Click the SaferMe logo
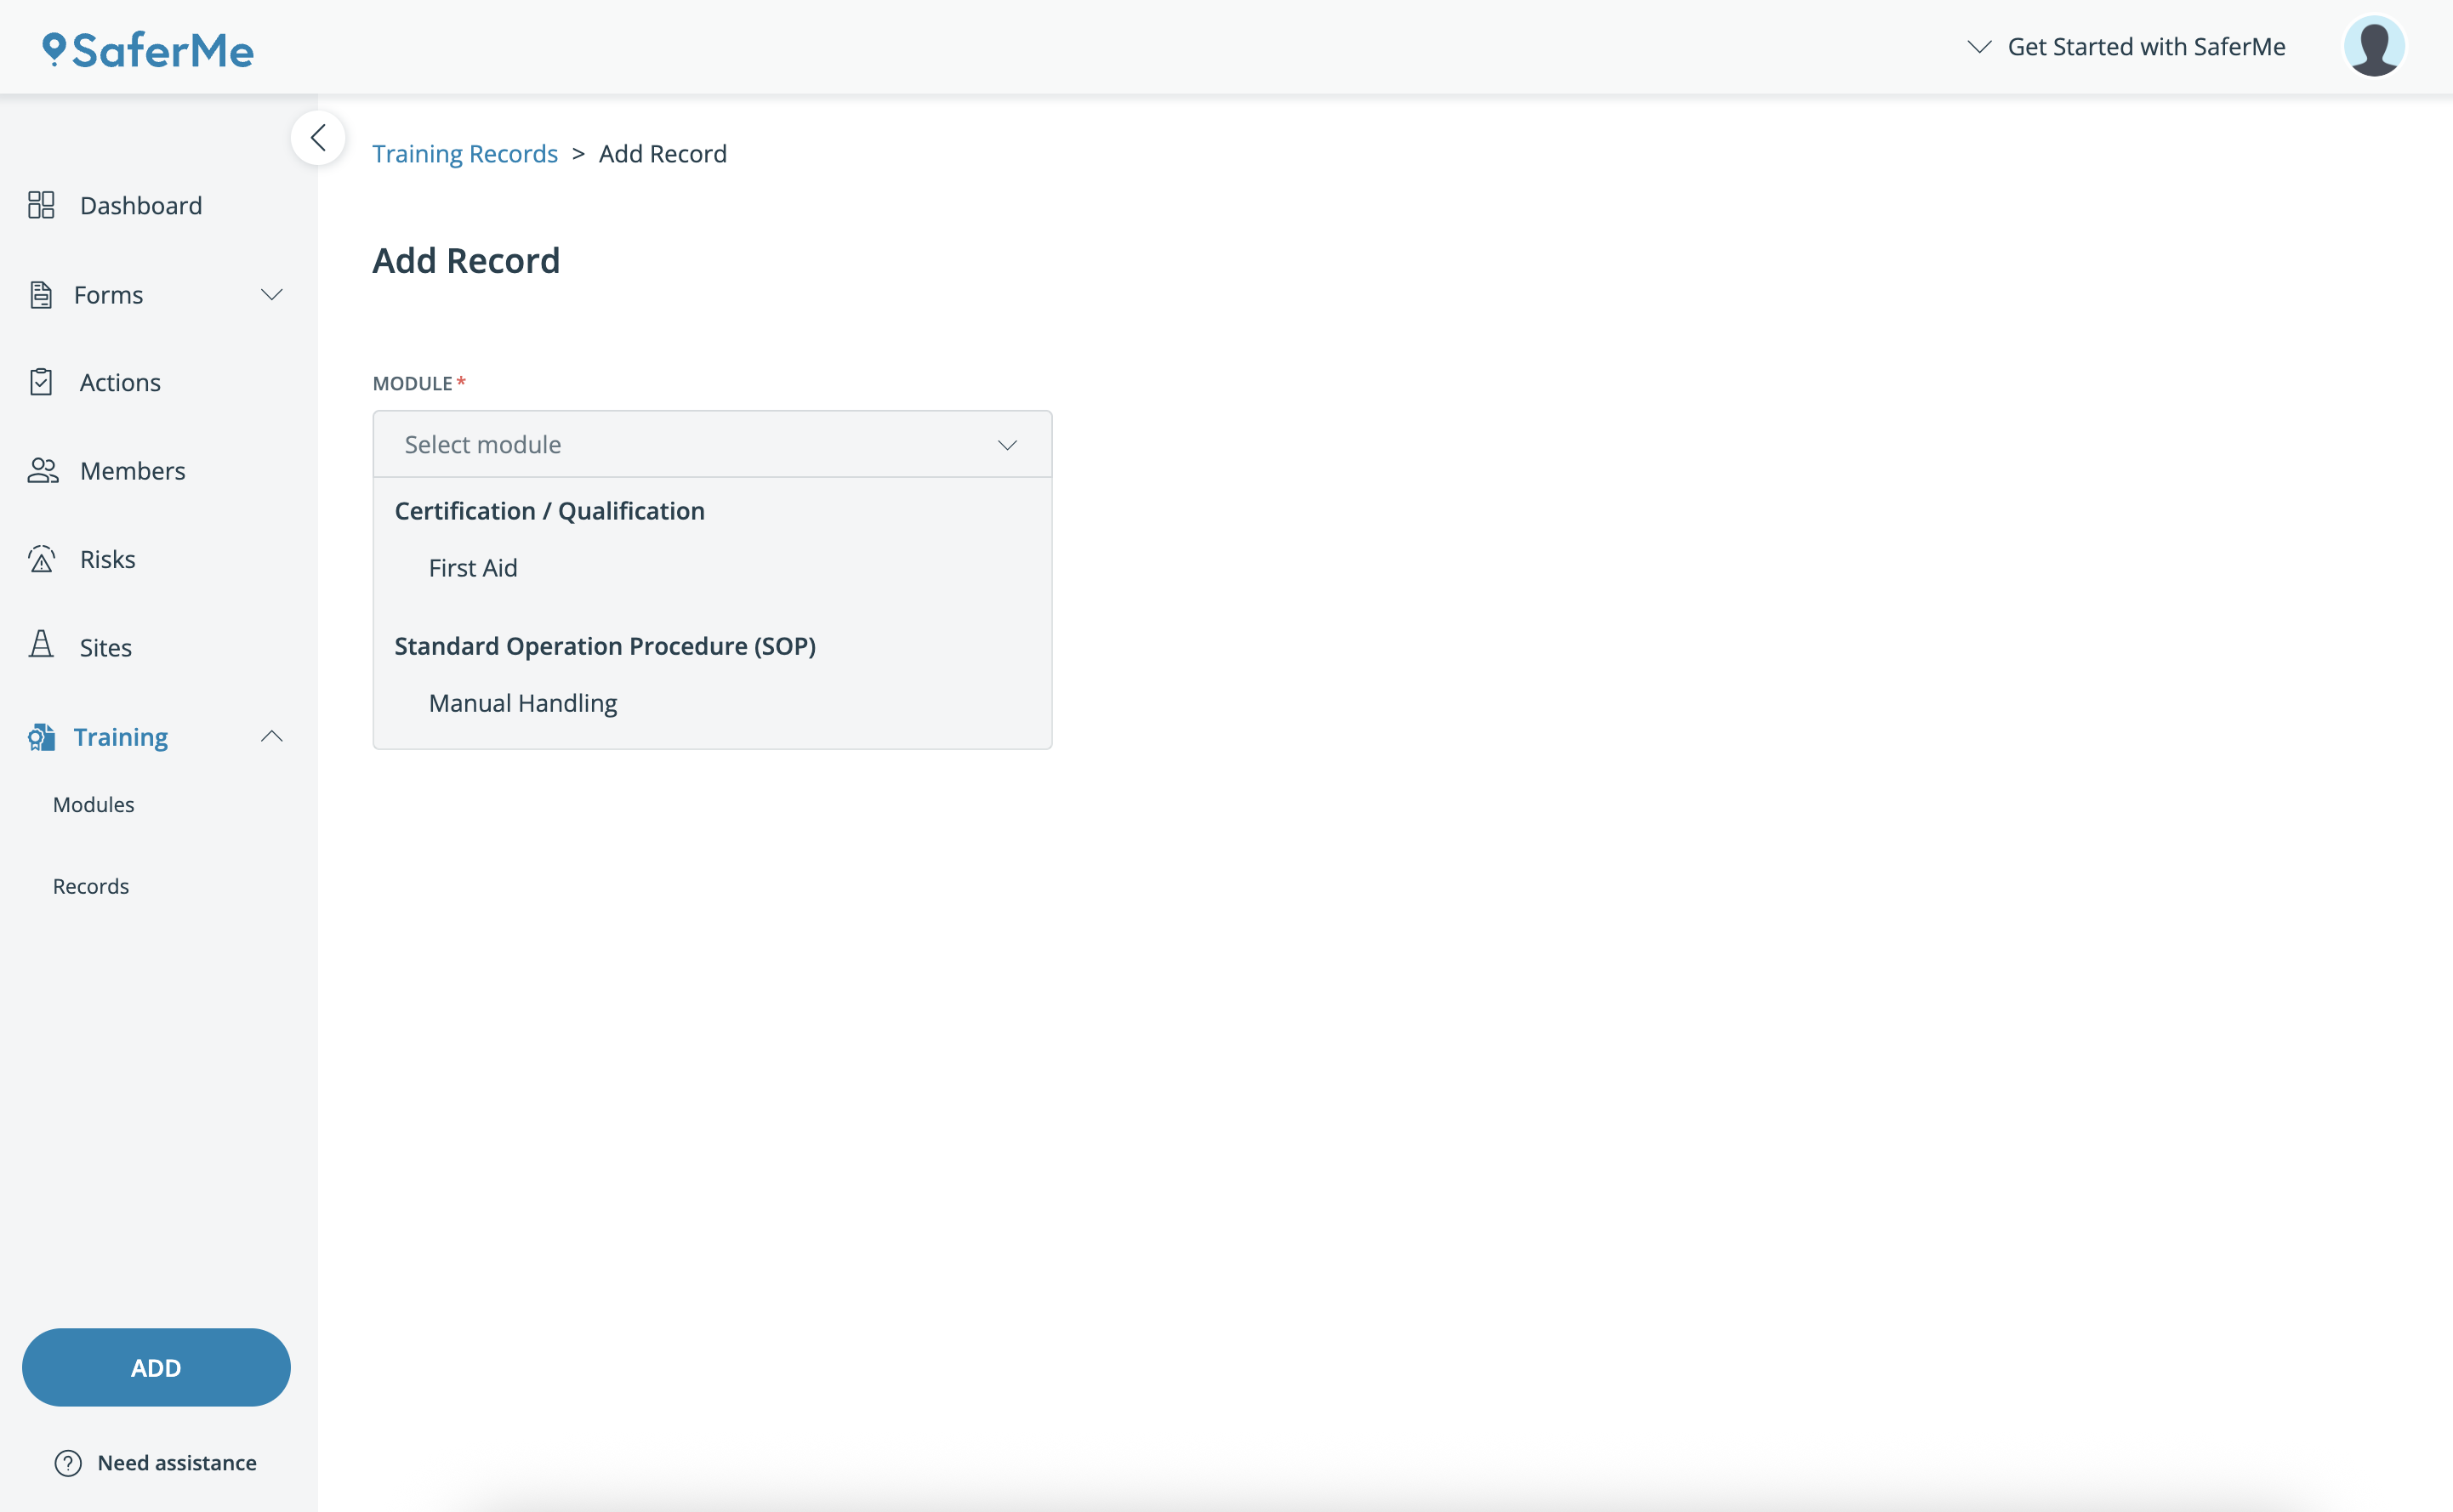This screenshot has width=2453, height=1512. tap(148, 49)
